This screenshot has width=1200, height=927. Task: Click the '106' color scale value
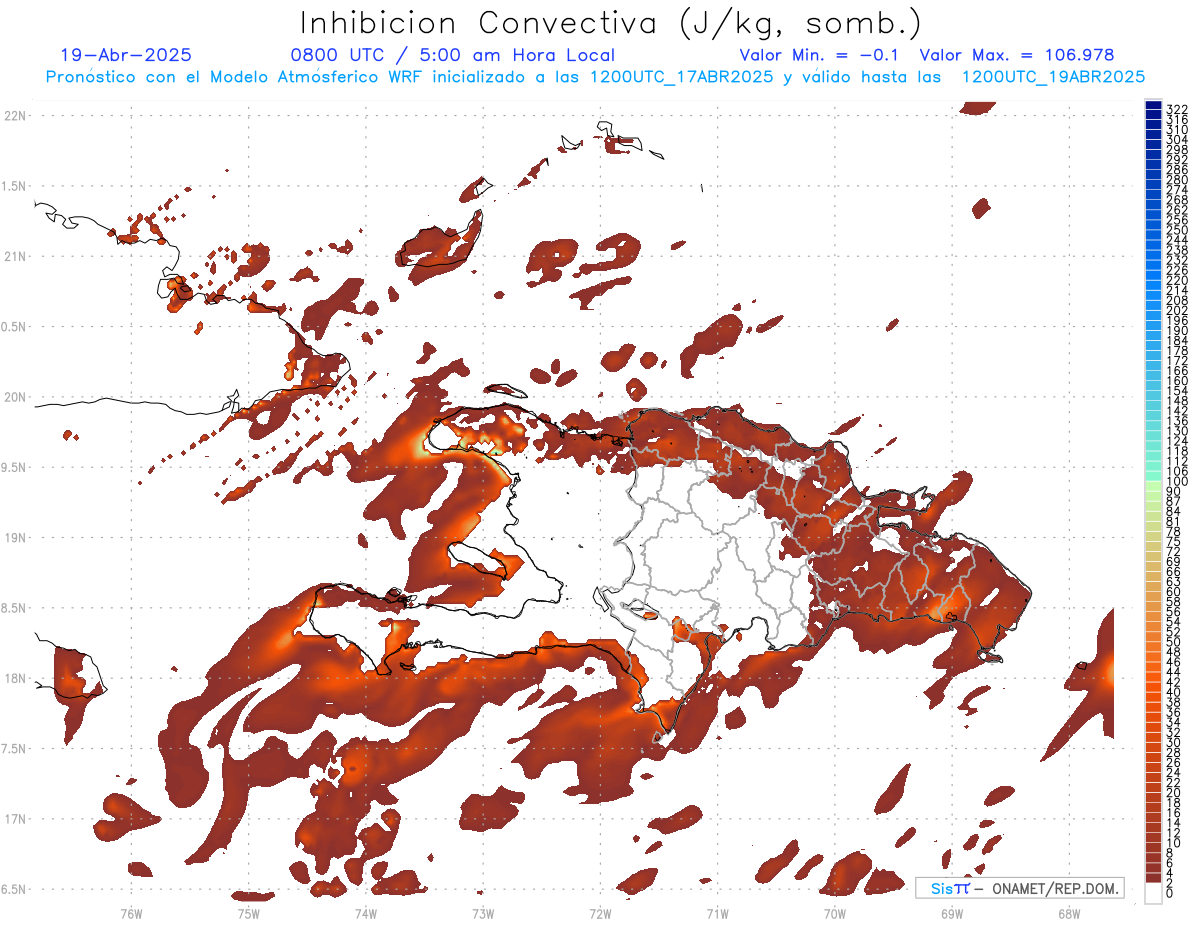pyautogui.click(x=1177, y=471)
